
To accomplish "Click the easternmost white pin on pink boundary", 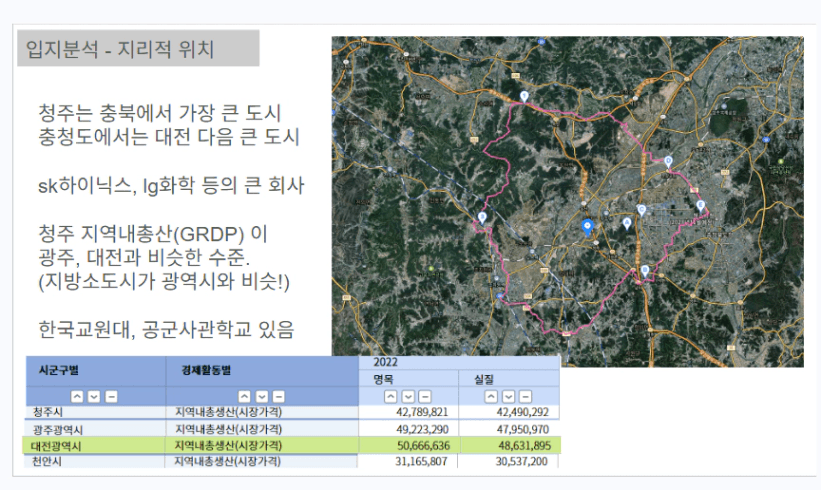I will [x=700, y=206].
